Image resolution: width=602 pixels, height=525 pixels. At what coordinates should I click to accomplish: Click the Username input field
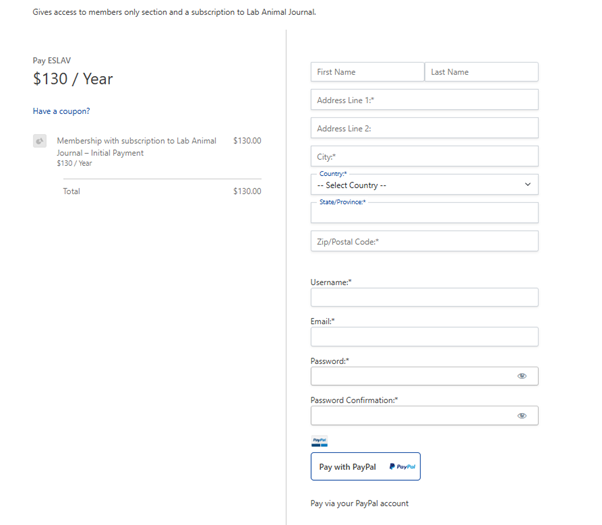[x=424, y=297]
